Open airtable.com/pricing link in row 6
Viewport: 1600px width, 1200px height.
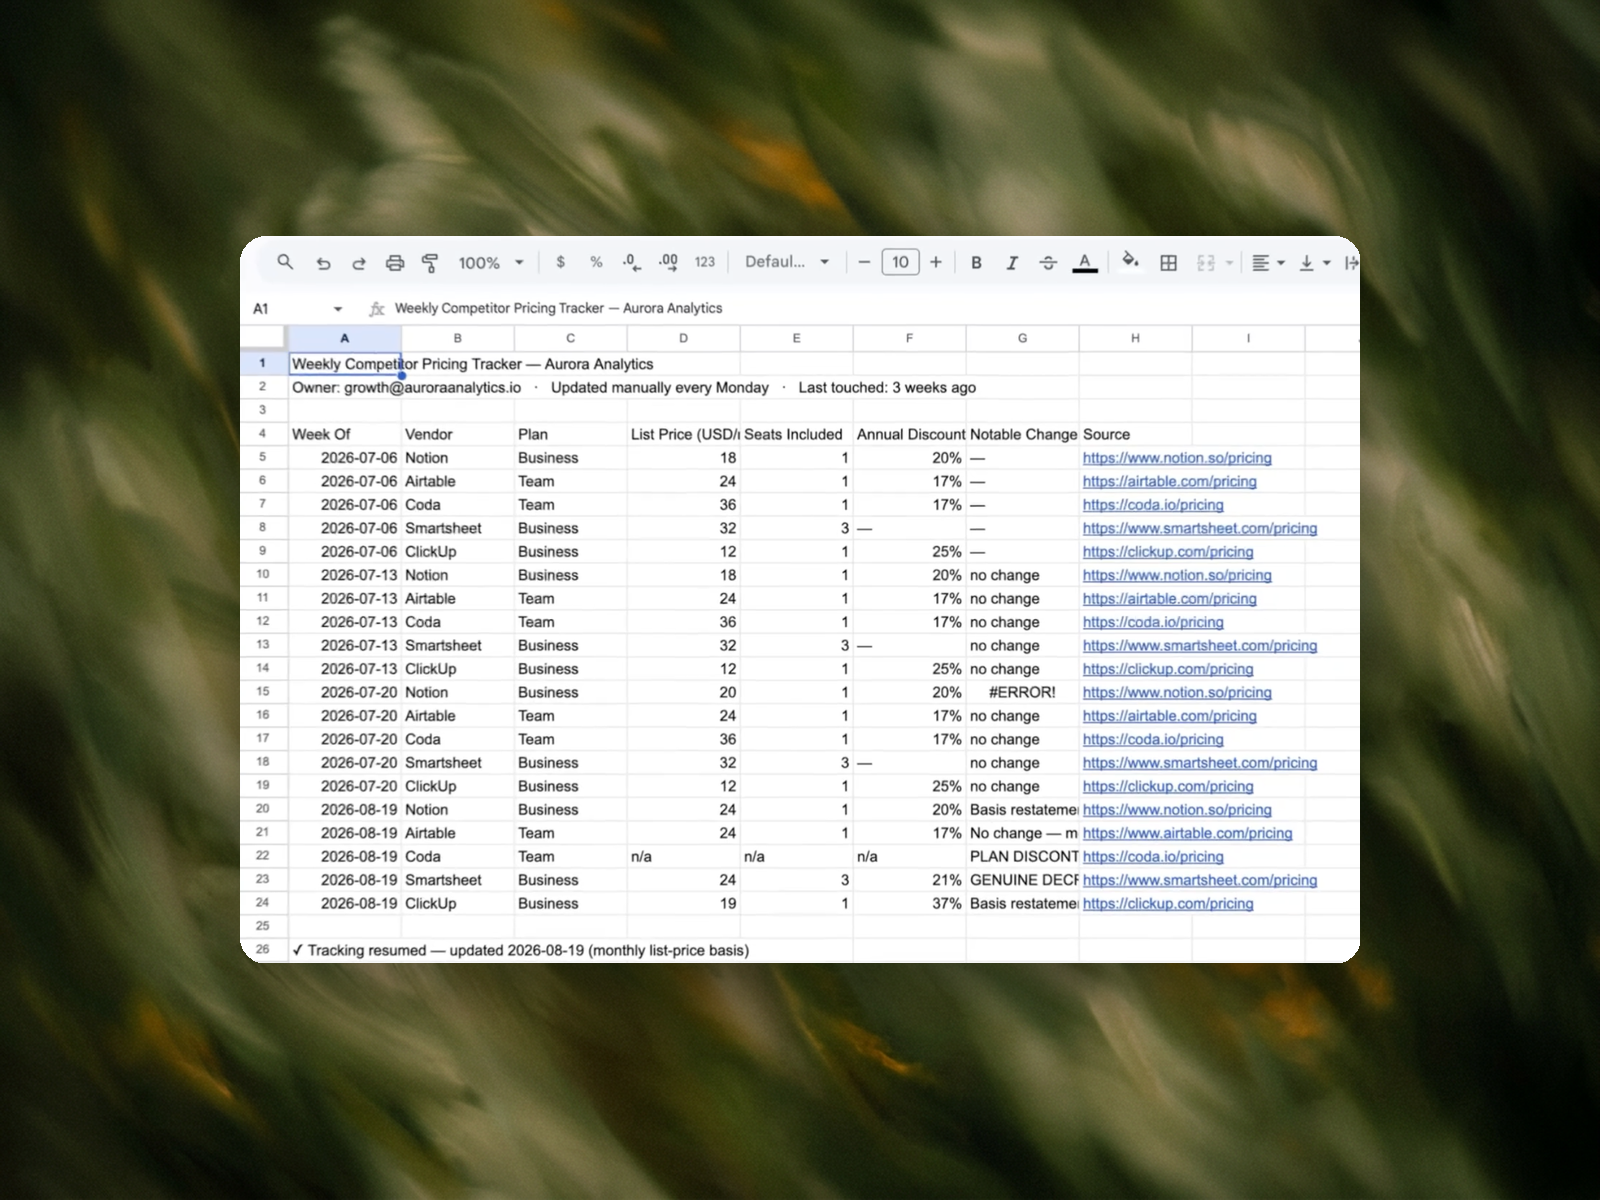(x=1169, y=481)
